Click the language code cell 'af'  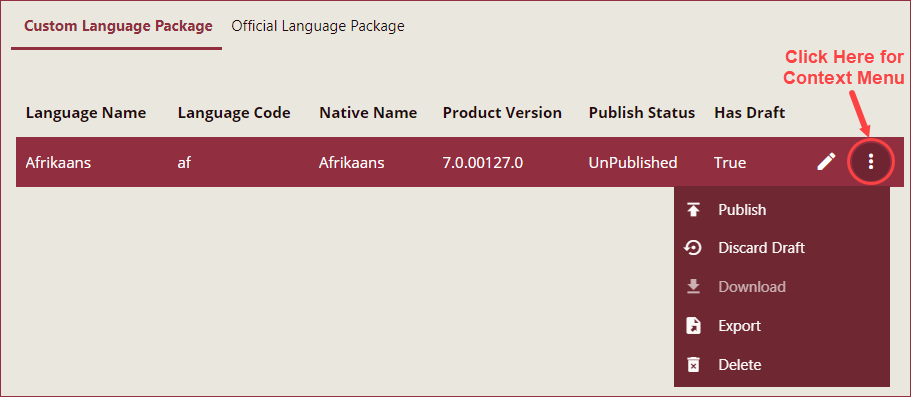pyautogui.click(x=184, y=162)
